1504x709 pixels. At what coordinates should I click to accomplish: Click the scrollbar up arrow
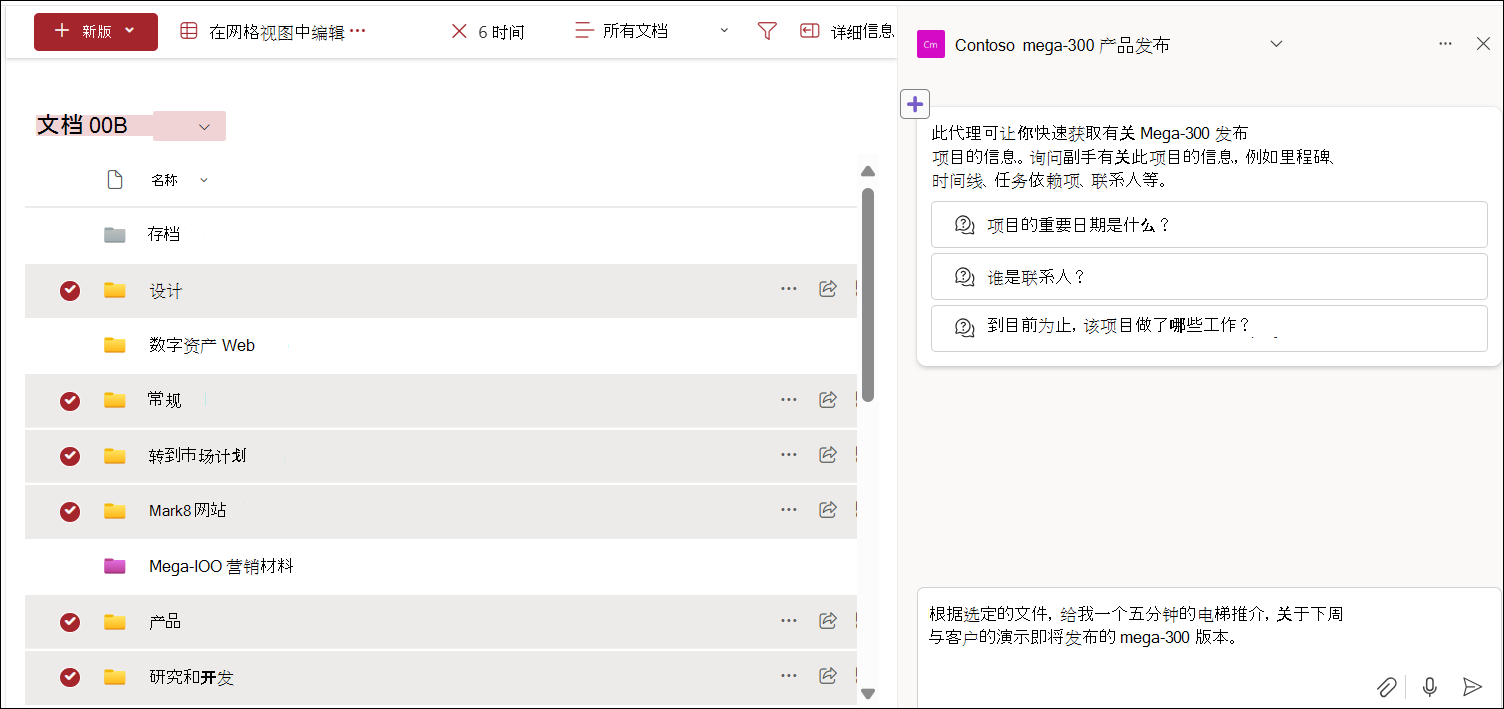click(x=868, y=172)
